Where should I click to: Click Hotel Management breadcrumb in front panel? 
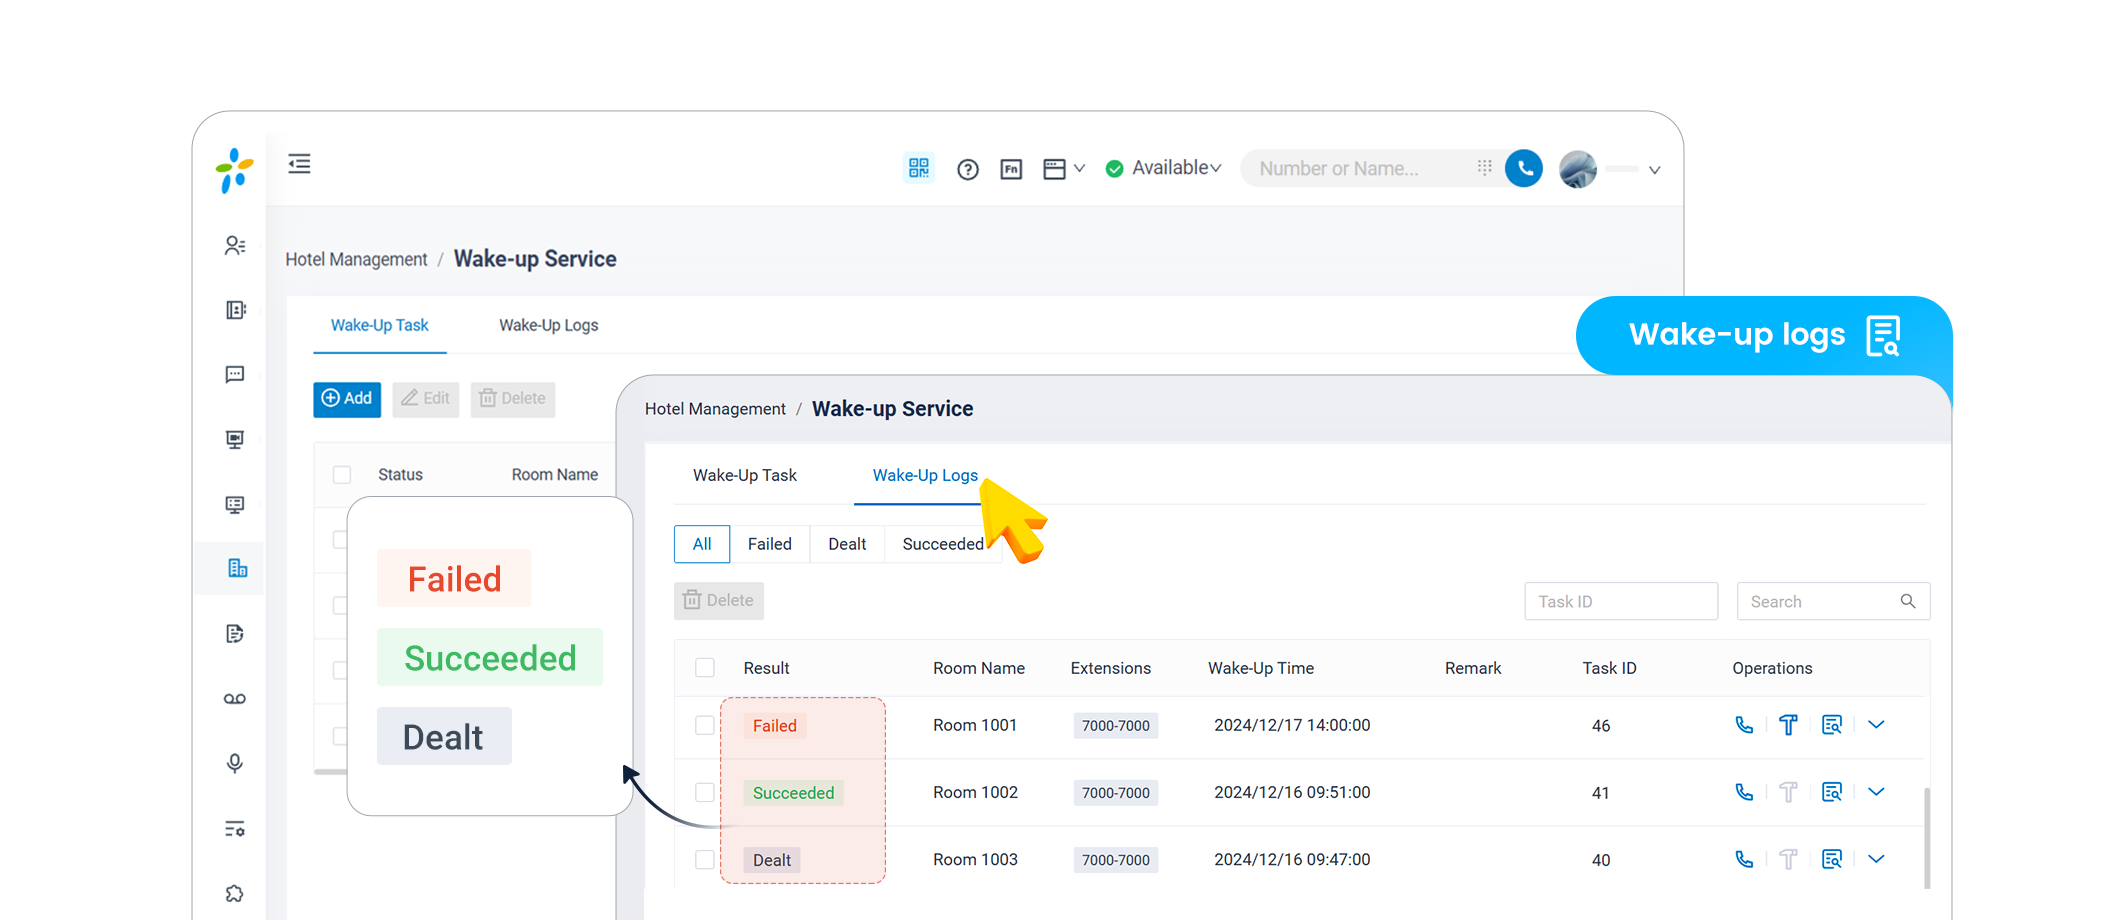coord(715,409)
